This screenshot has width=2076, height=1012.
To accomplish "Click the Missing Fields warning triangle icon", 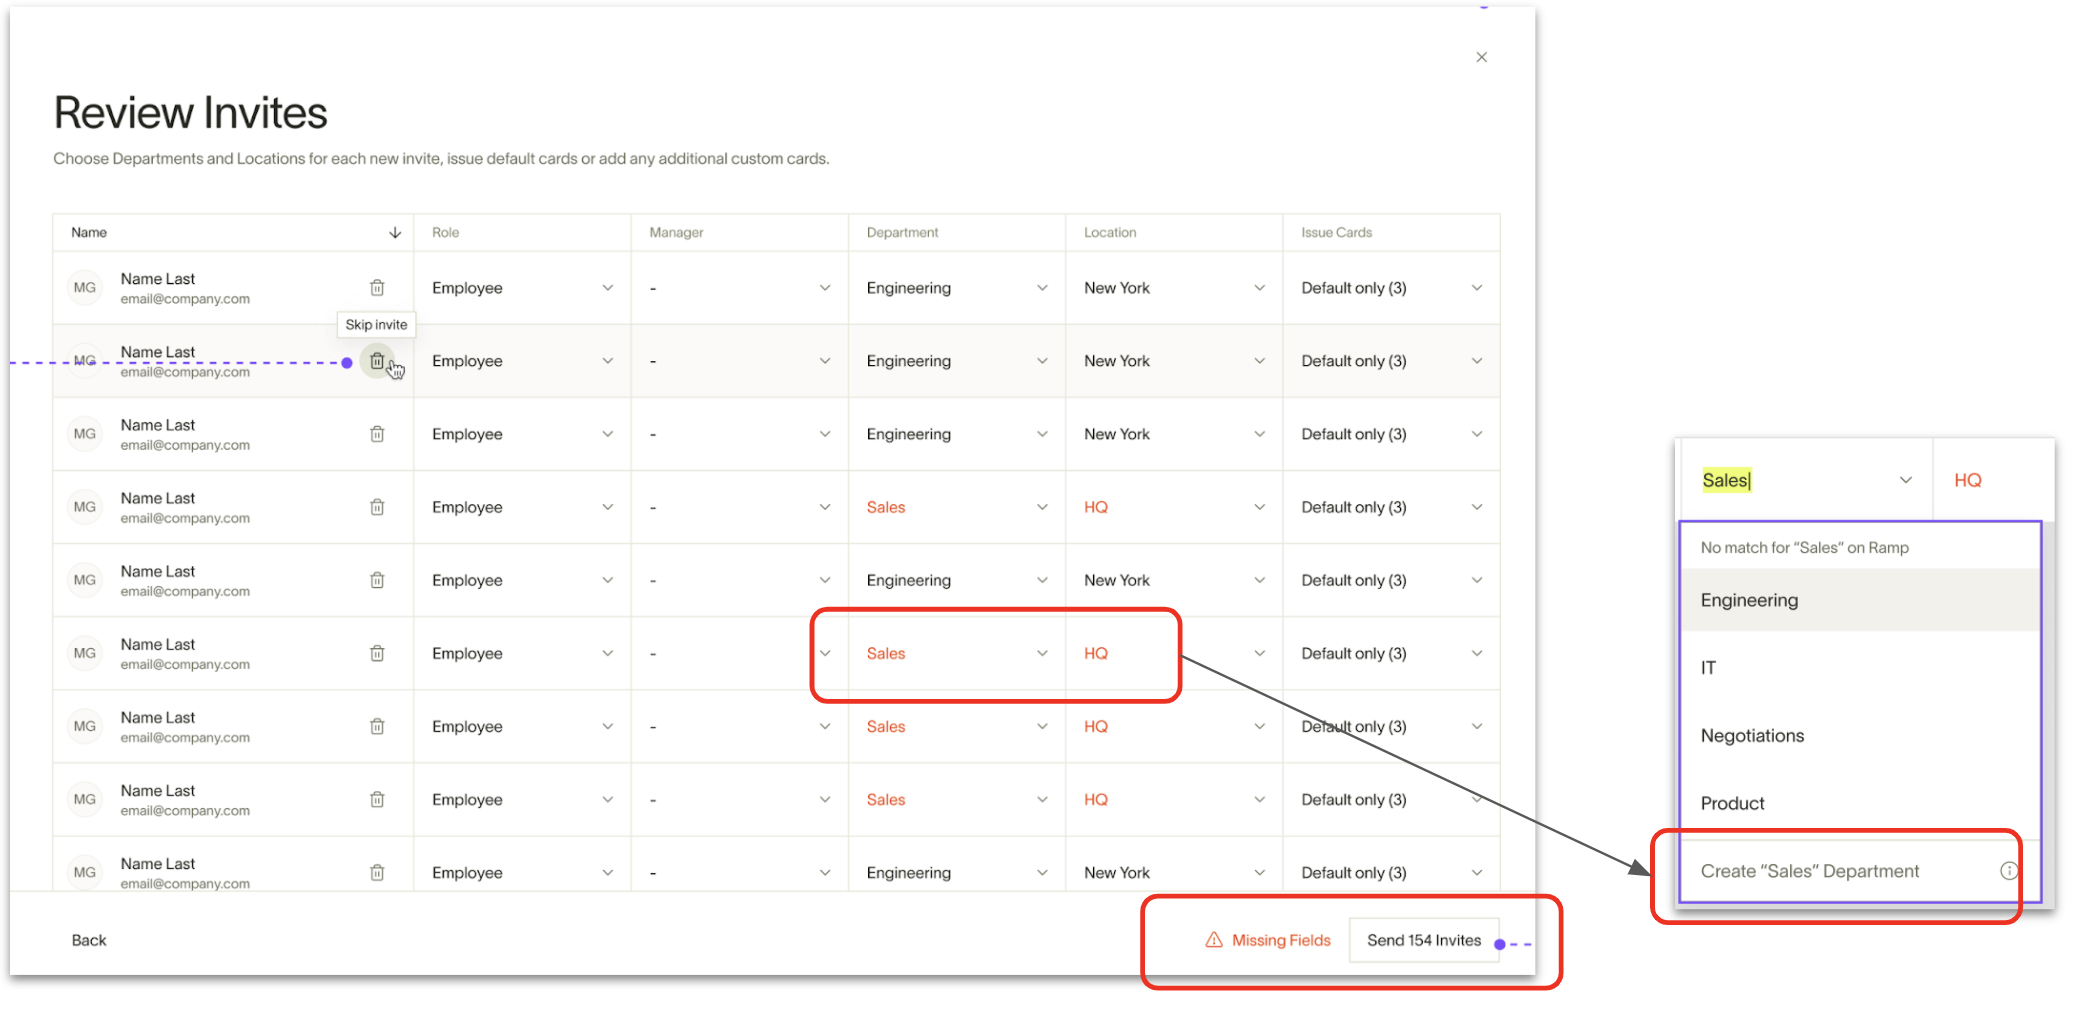I will click(1214, 940).
